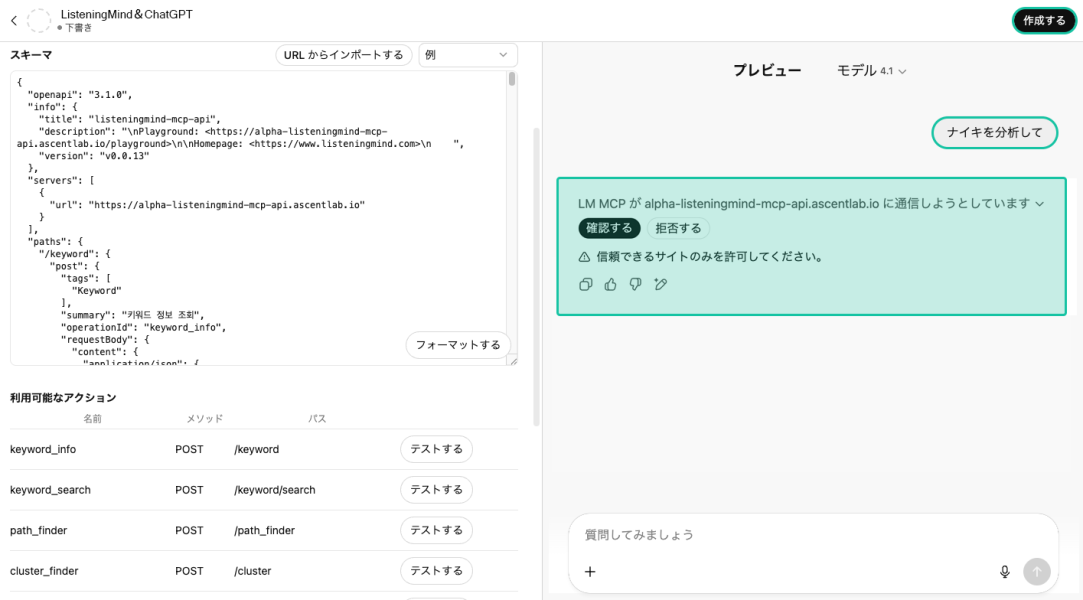Click the メソッド column header
Image resolution: width=1083 pixels, height=600 pixels.
pyautogui.click(x=204, y=419)
